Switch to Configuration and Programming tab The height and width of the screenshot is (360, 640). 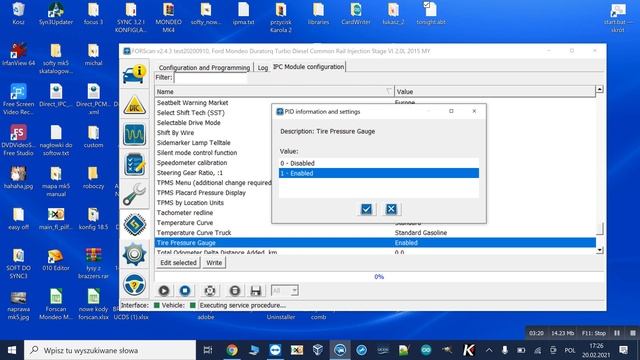pyautogui.click(x=204, y=67)
